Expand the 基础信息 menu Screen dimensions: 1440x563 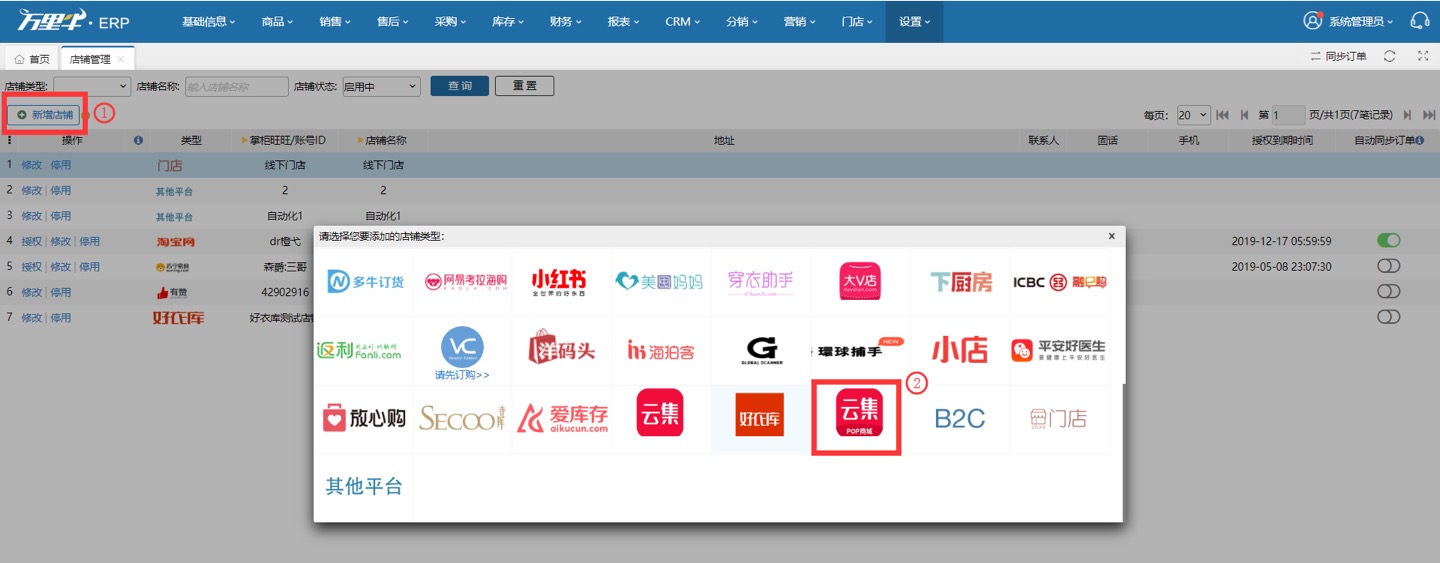(209, 21)
